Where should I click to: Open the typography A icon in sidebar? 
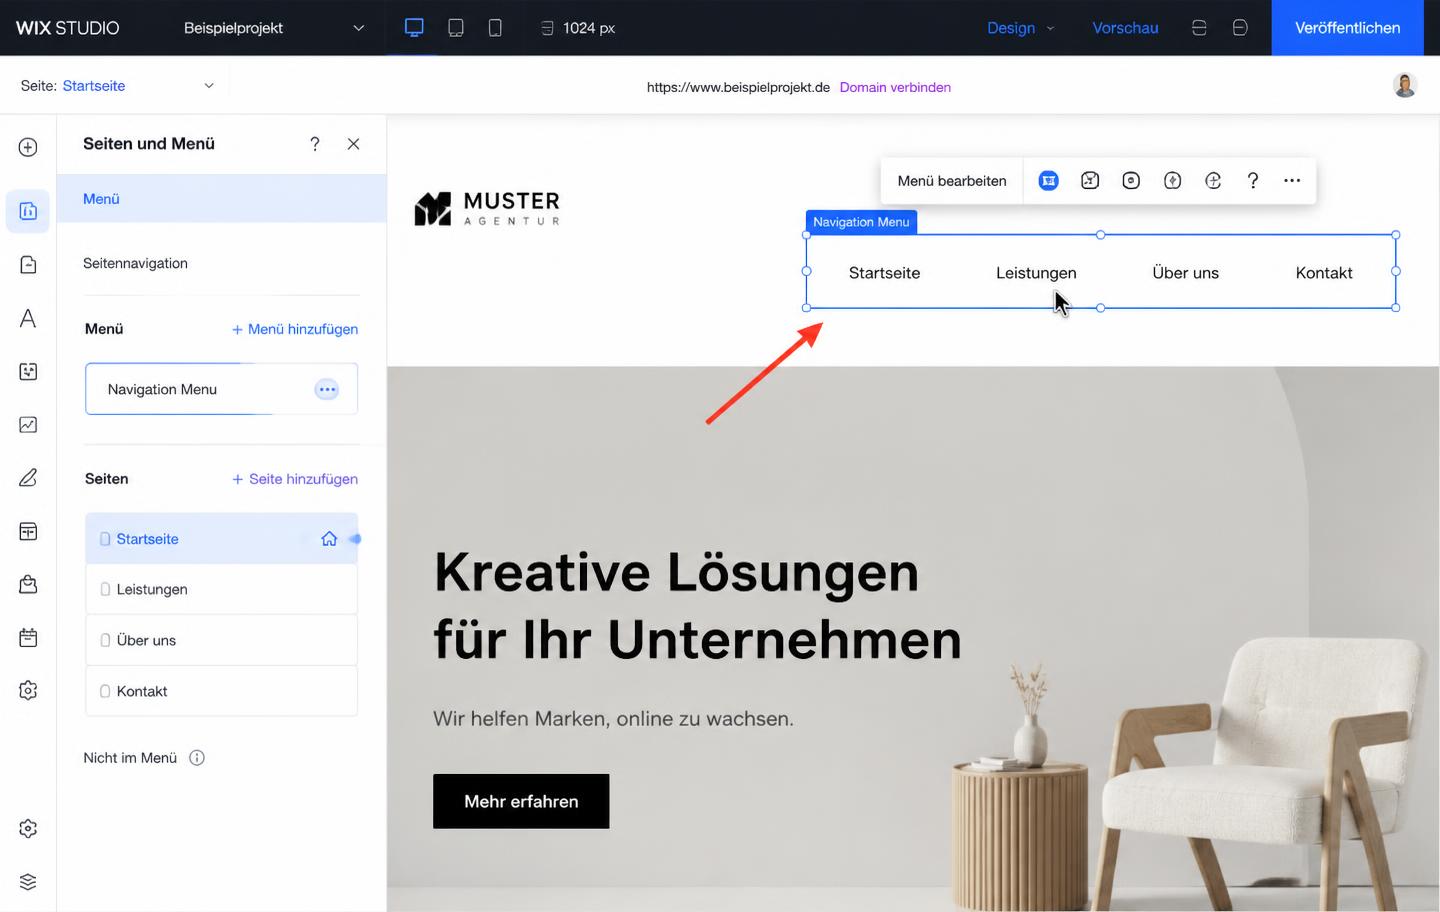click(x=28, y=318)
